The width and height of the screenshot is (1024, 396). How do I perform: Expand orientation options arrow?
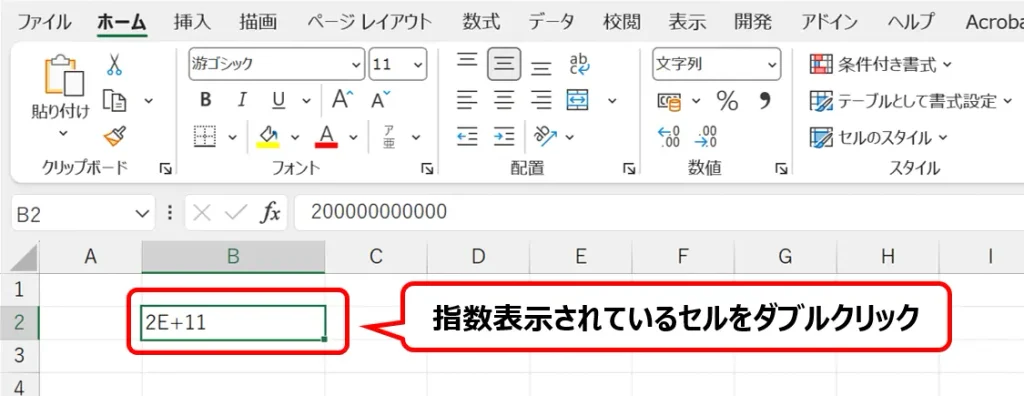point(569,137)
